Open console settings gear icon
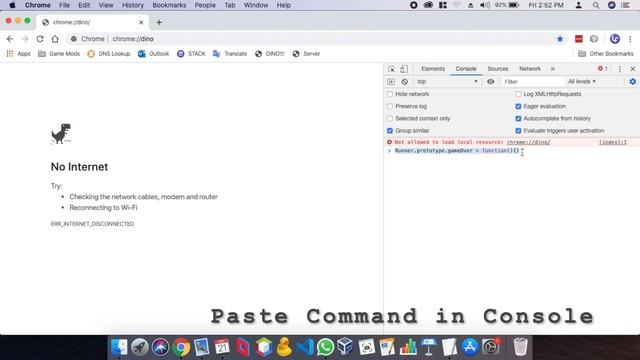This screenshot has height=360, width=640. coord(633,82)
